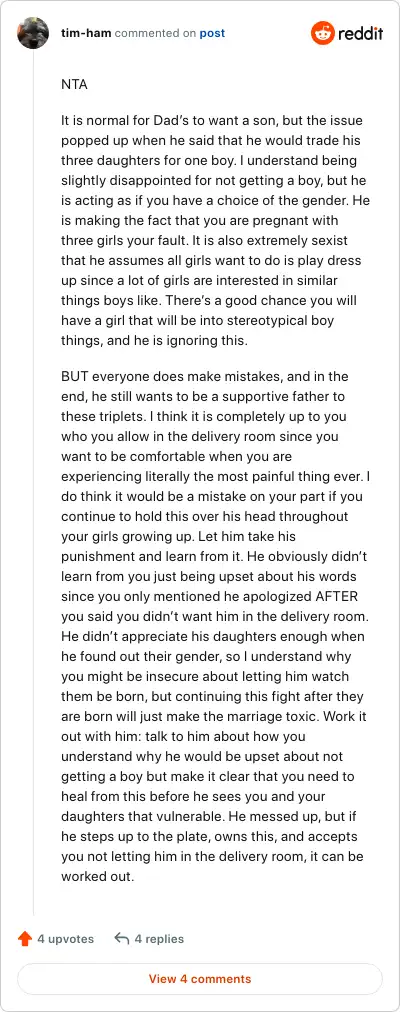Click the "NTA" verdict text

74,84
